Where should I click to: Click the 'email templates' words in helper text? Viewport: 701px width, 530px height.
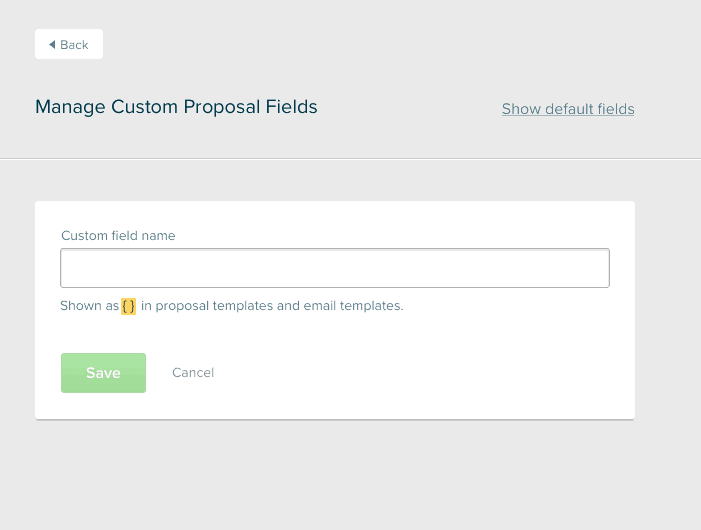352,306
